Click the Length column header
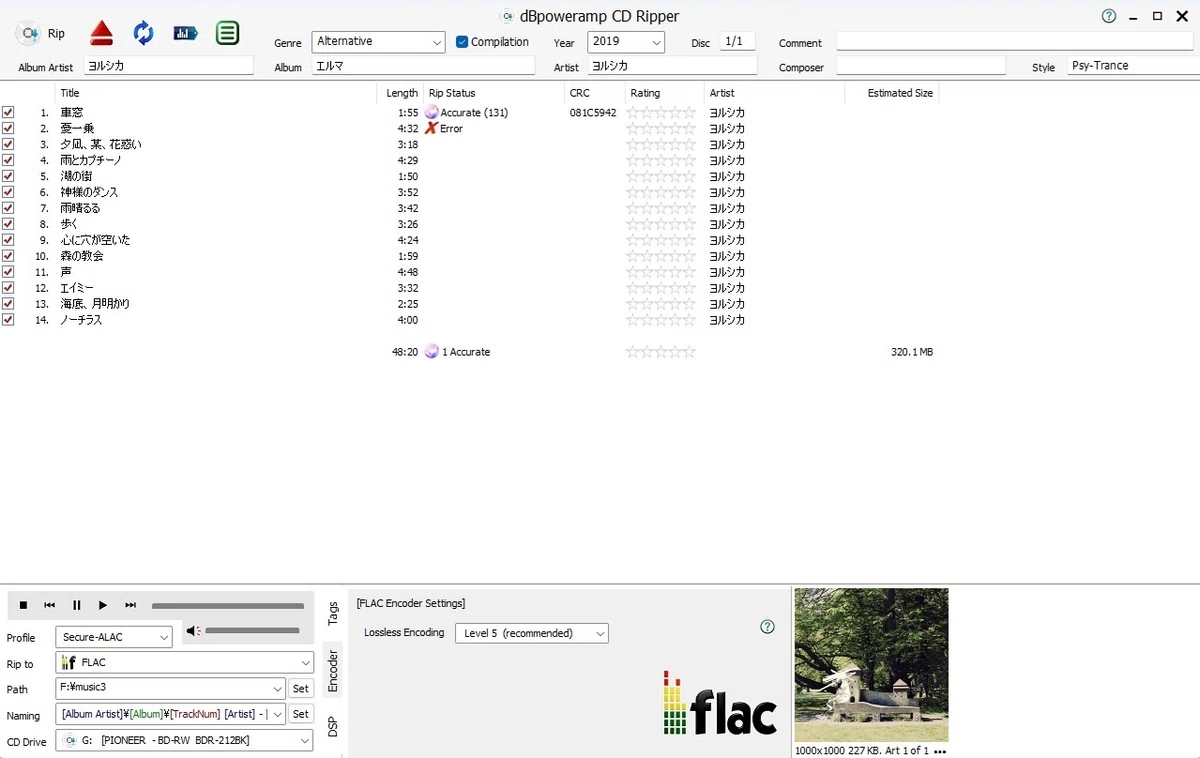 (x=402, y=93)
